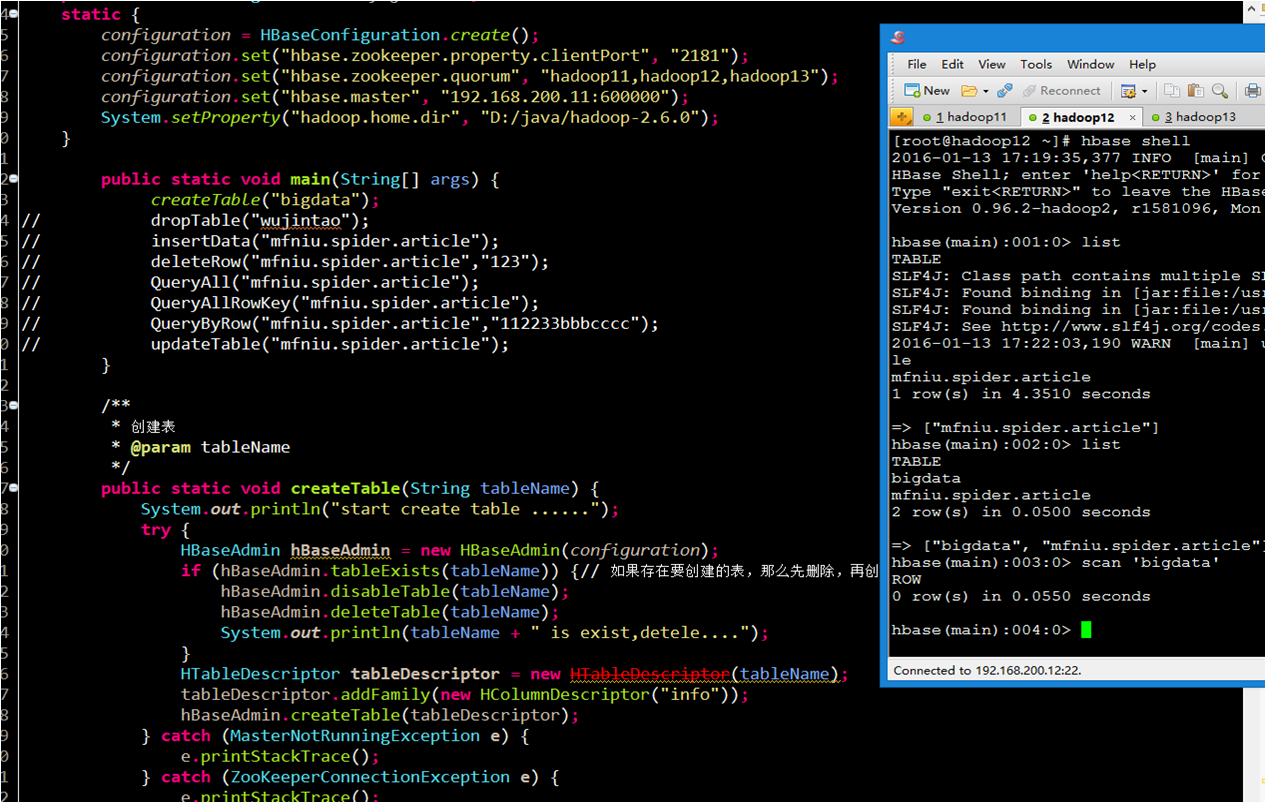The width and height of the screenshot is (1266, 803).
Task: Click the Paste clipboard icon
Action: (x=1198, y=90)
